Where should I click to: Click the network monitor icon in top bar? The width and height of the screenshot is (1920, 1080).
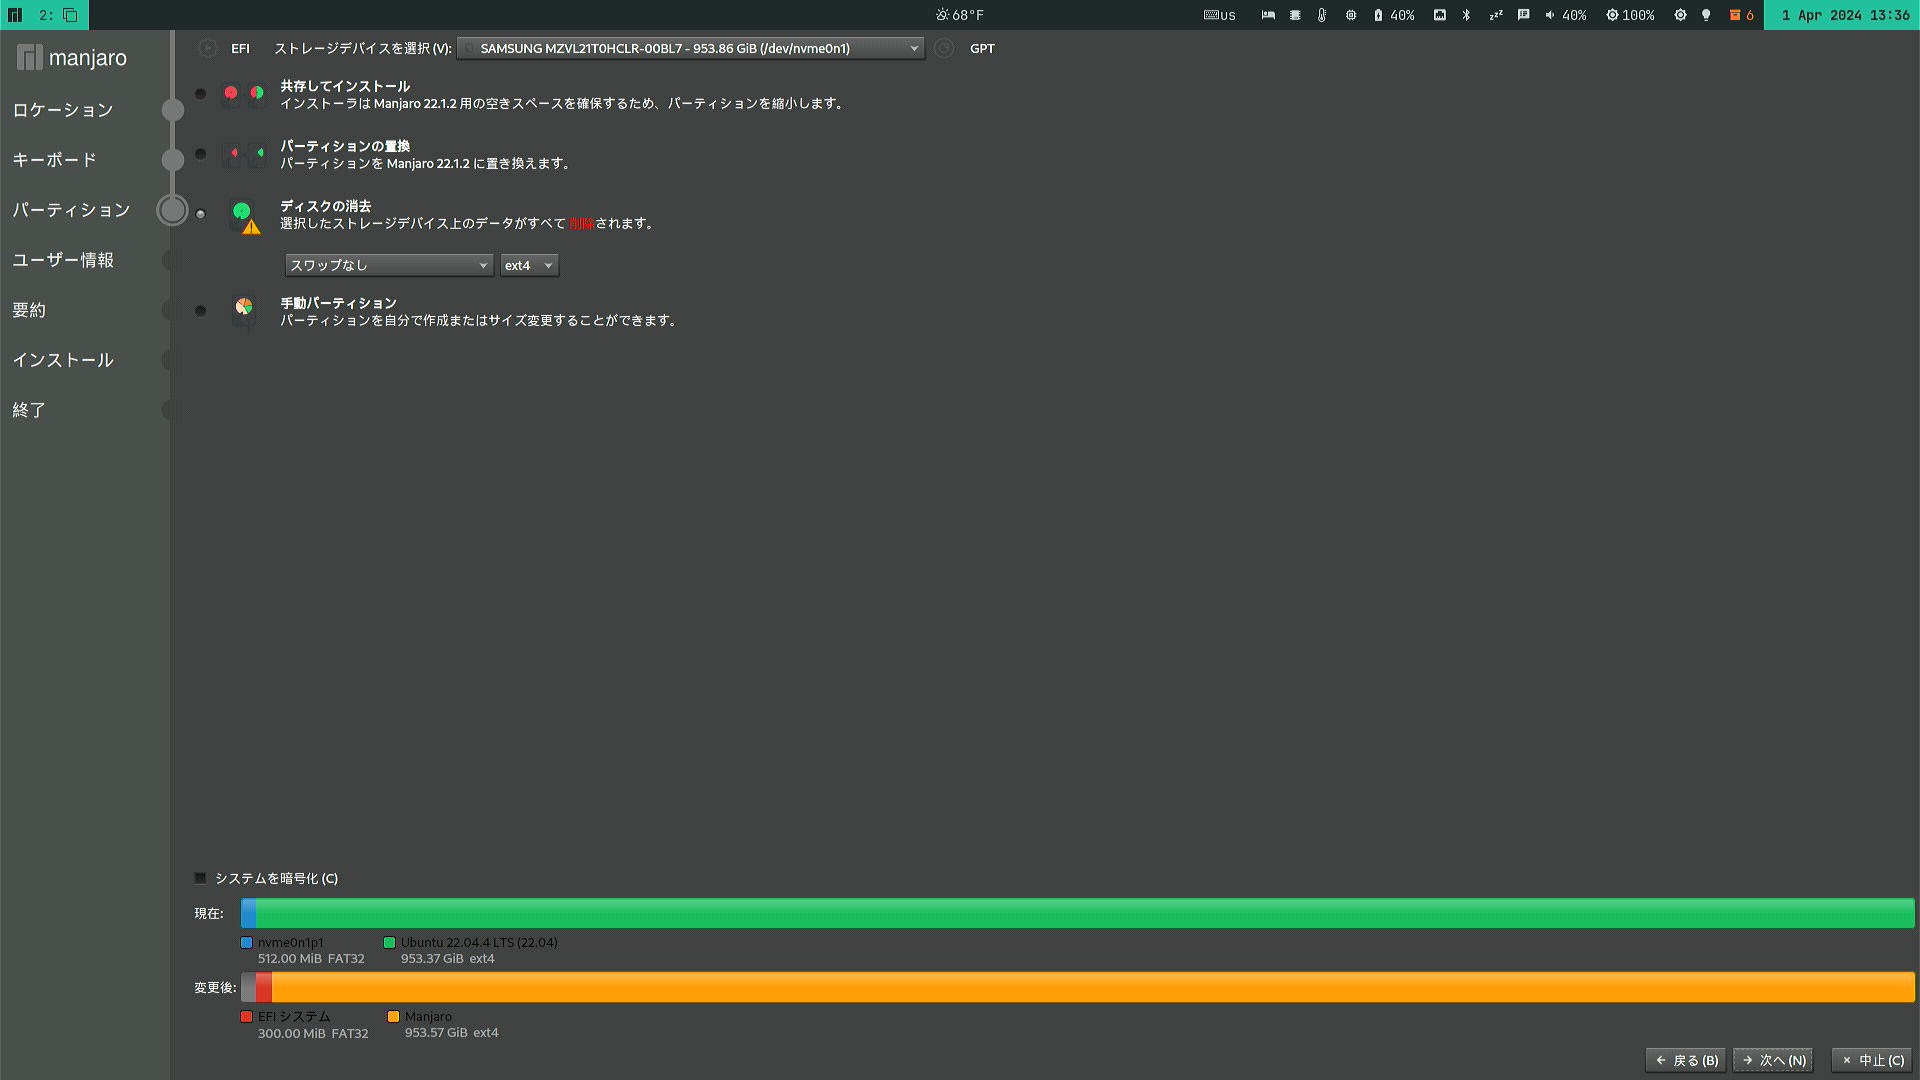1440,15
